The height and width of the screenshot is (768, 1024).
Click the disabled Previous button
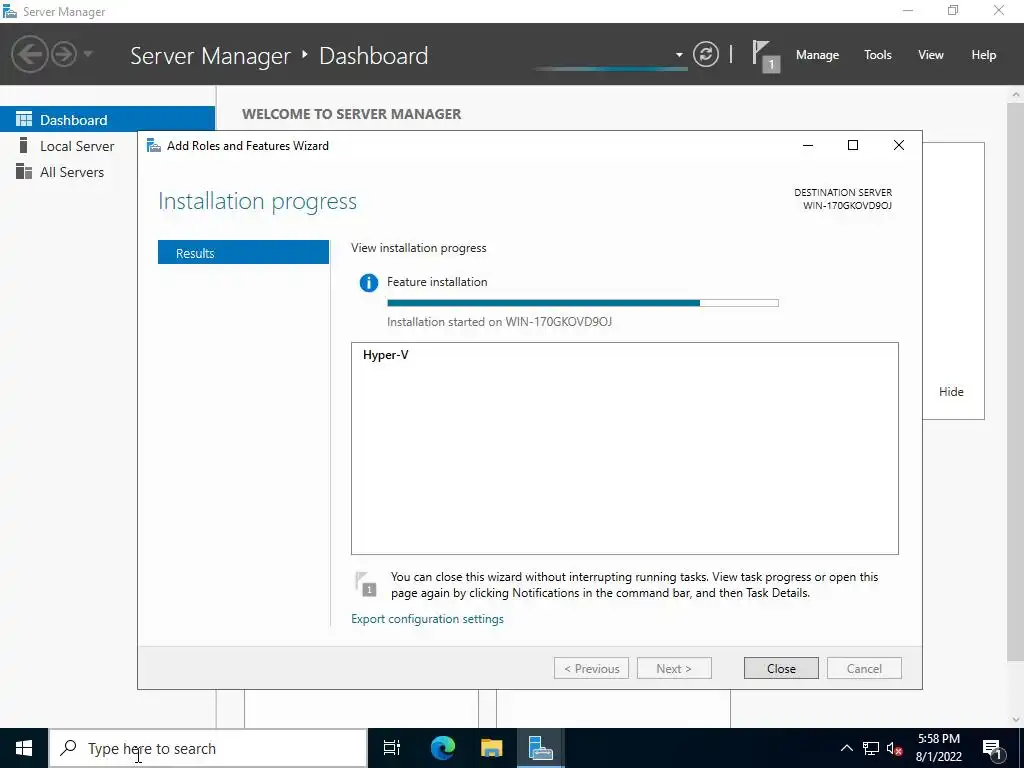tap(591, 668)
